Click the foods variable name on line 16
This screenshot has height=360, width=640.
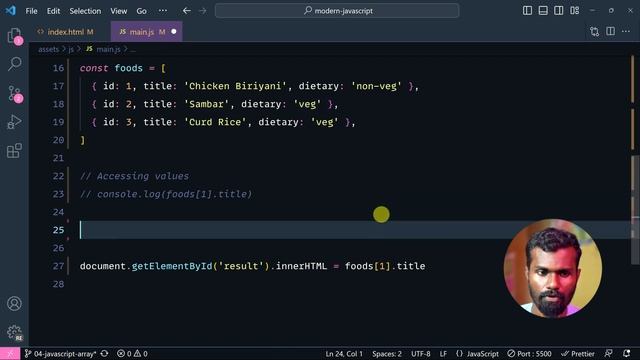129,68
